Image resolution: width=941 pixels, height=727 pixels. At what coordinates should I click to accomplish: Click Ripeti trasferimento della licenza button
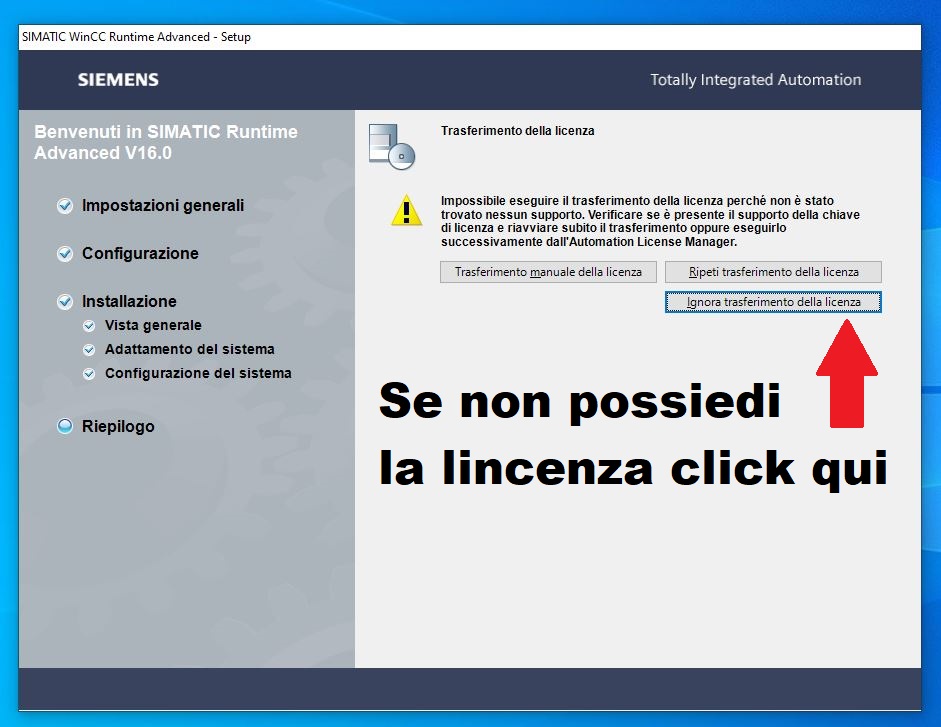[x=773, y=272]
